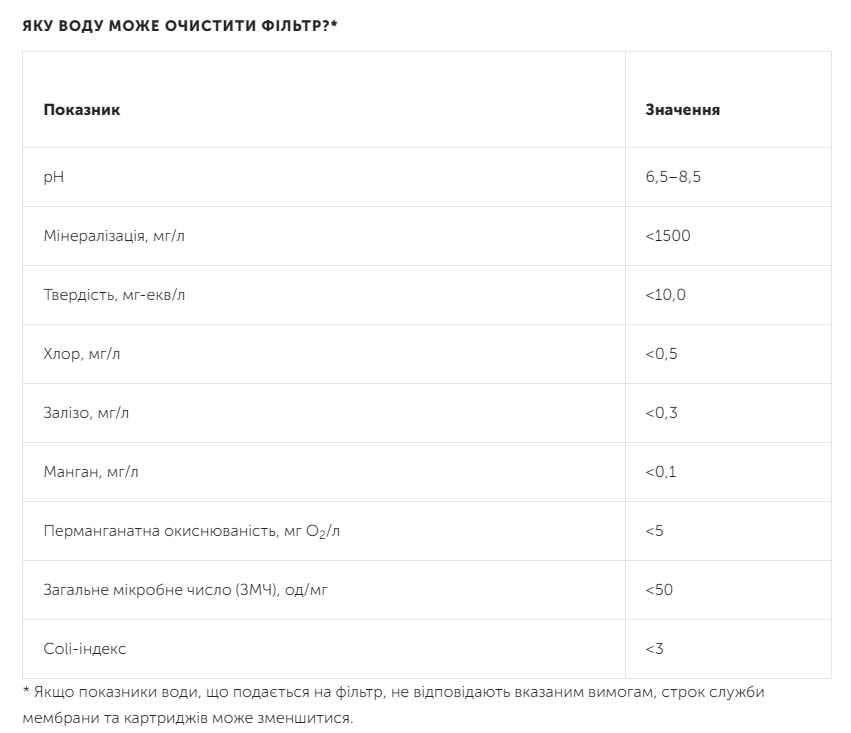The width and height of the screenshot is (851, 733).
Task: Select the "Твердість, мг-екв/л" cell
Action: pyautogui.click(x=114, y=295)
